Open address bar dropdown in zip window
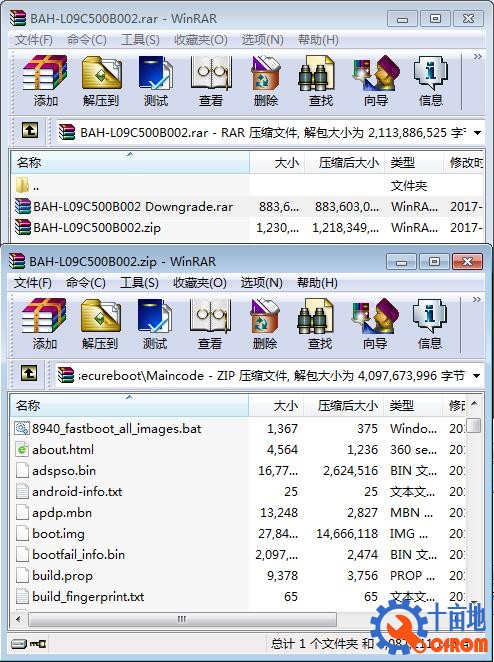494x662 pixels. [x=477, y=376]
